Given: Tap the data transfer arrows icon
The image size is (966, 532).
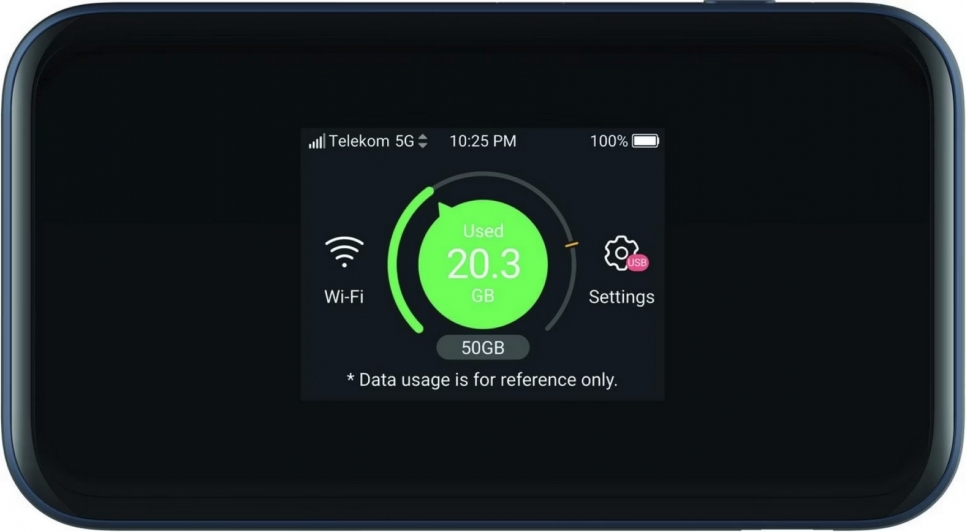Looking at the screenshot, I should click(423, 141).
